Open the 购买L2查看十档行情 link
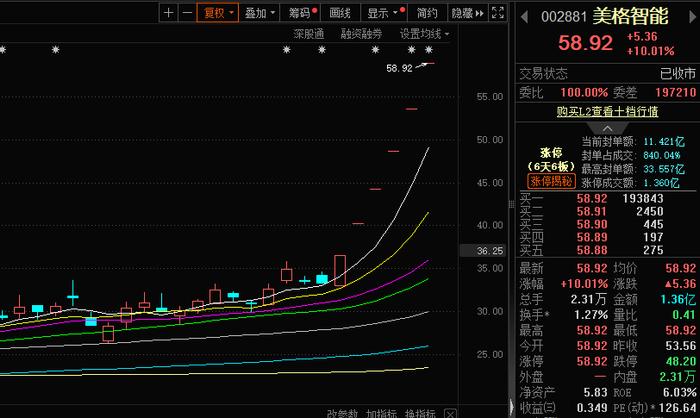 [x=607, y=111]
